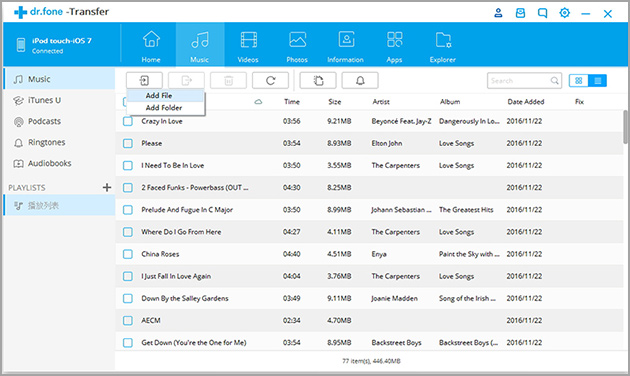Click the de-duplicate songs toolbar icon
This screenshot has width=630, height=376.
pyautogui.click(x=318, y=81)
